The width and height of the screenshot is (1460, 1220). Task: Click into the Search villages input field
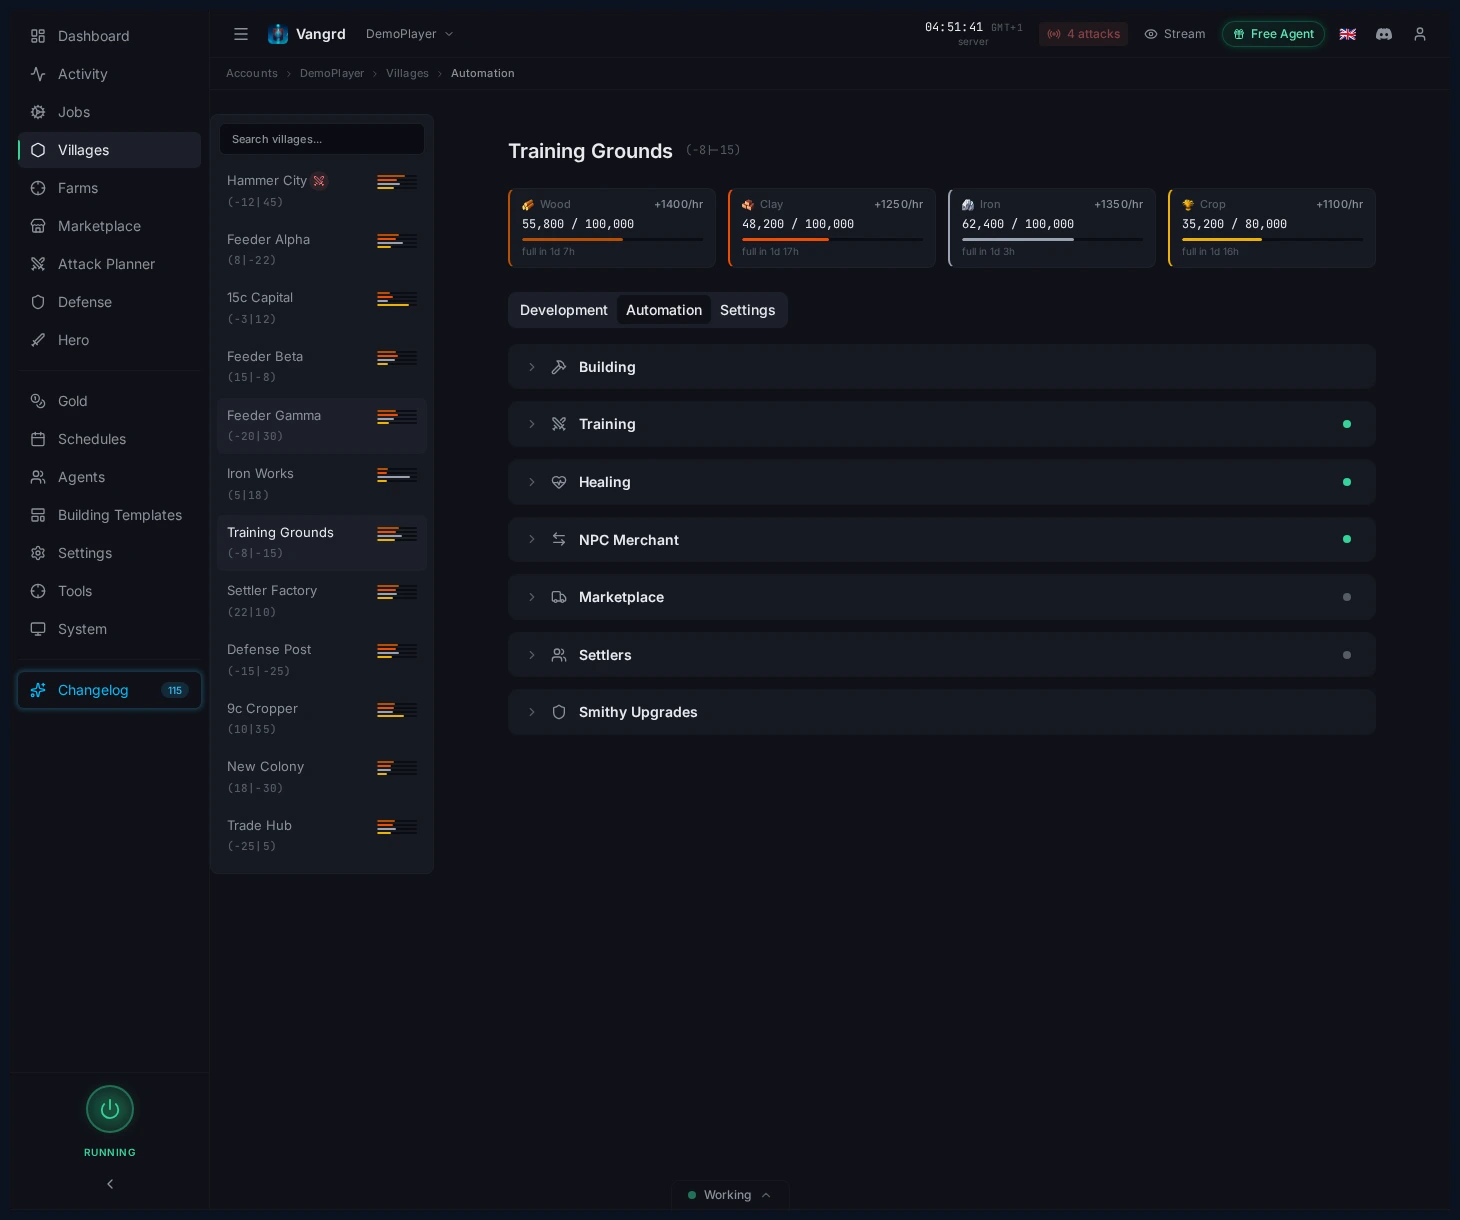coord(322,139)
